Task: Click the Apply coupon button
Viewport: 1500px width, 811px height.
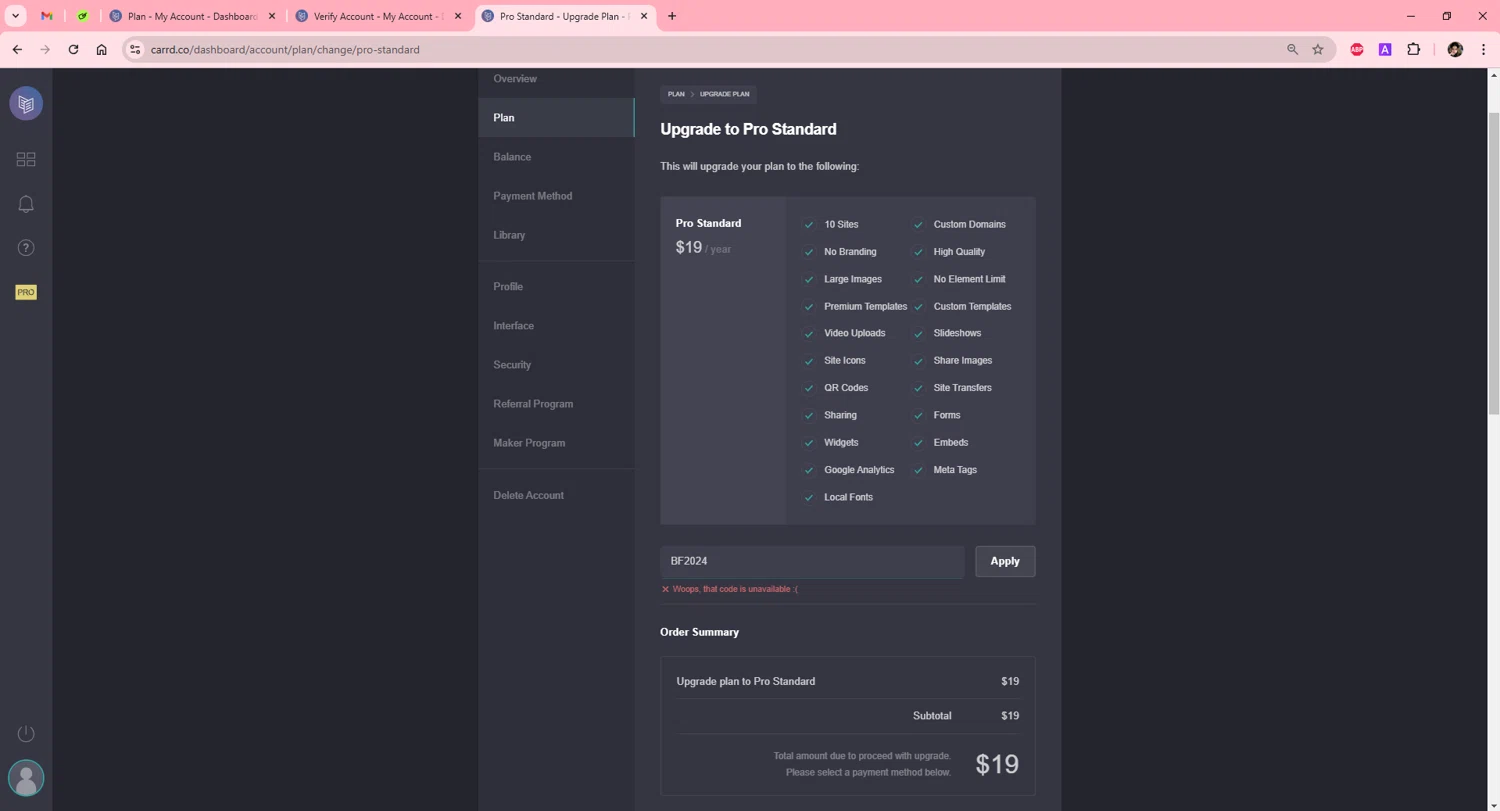Action: (x=1005, y=561)
